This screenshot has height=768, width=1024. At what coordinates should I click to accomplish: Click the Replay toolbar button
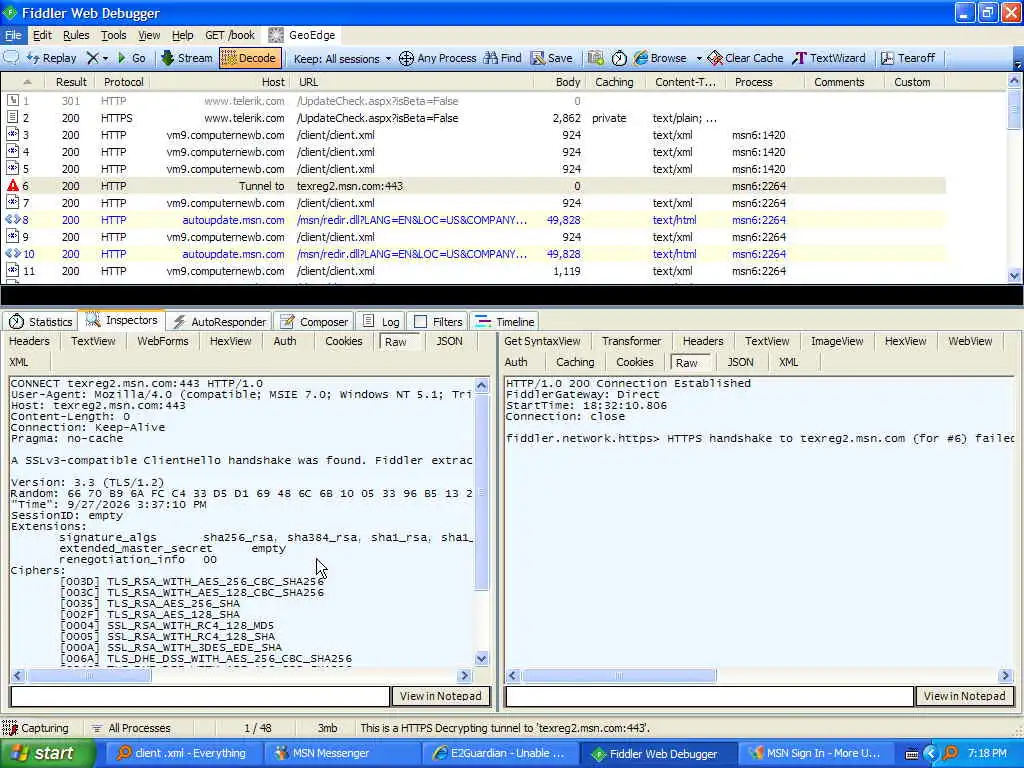tap(52, 58)
